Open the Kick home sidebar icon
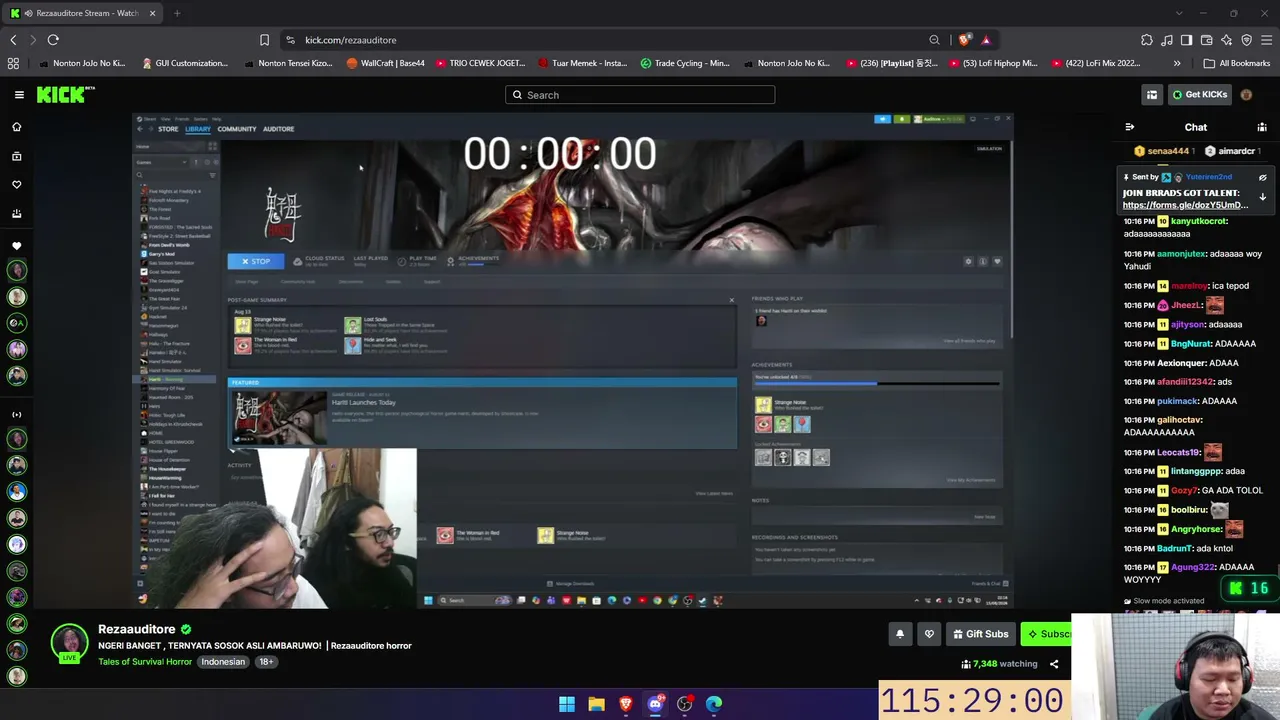 [16, 127]
